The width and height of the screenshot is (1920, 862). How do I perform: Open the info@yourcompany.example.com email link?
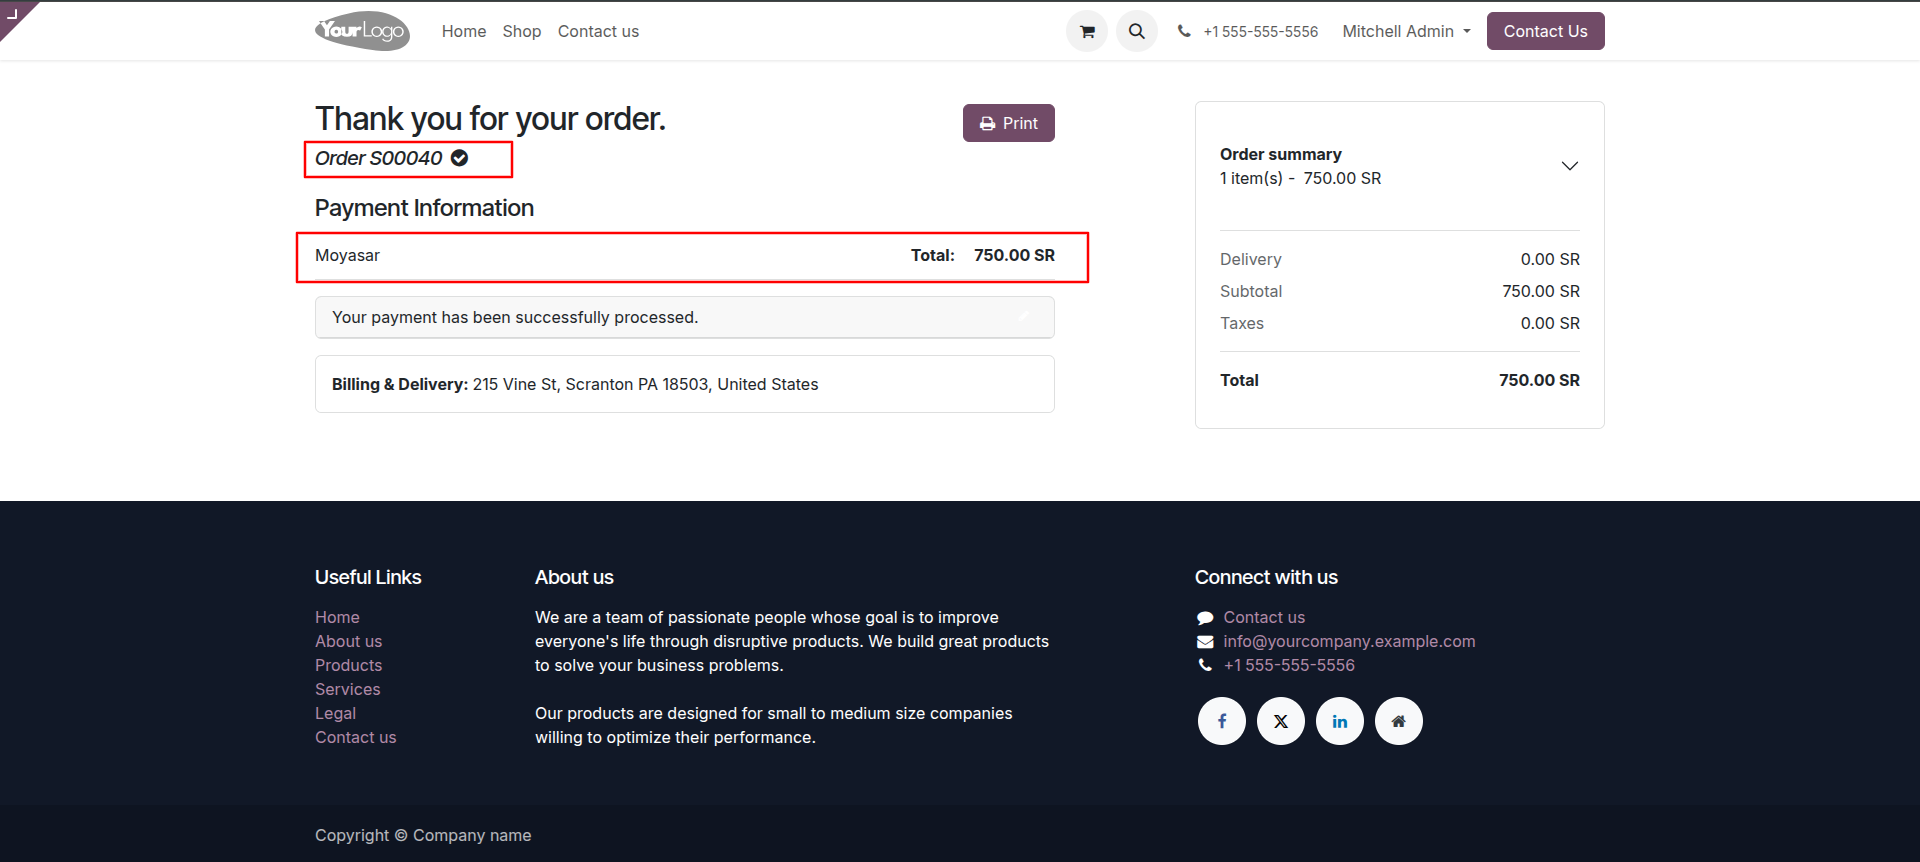1349,641
